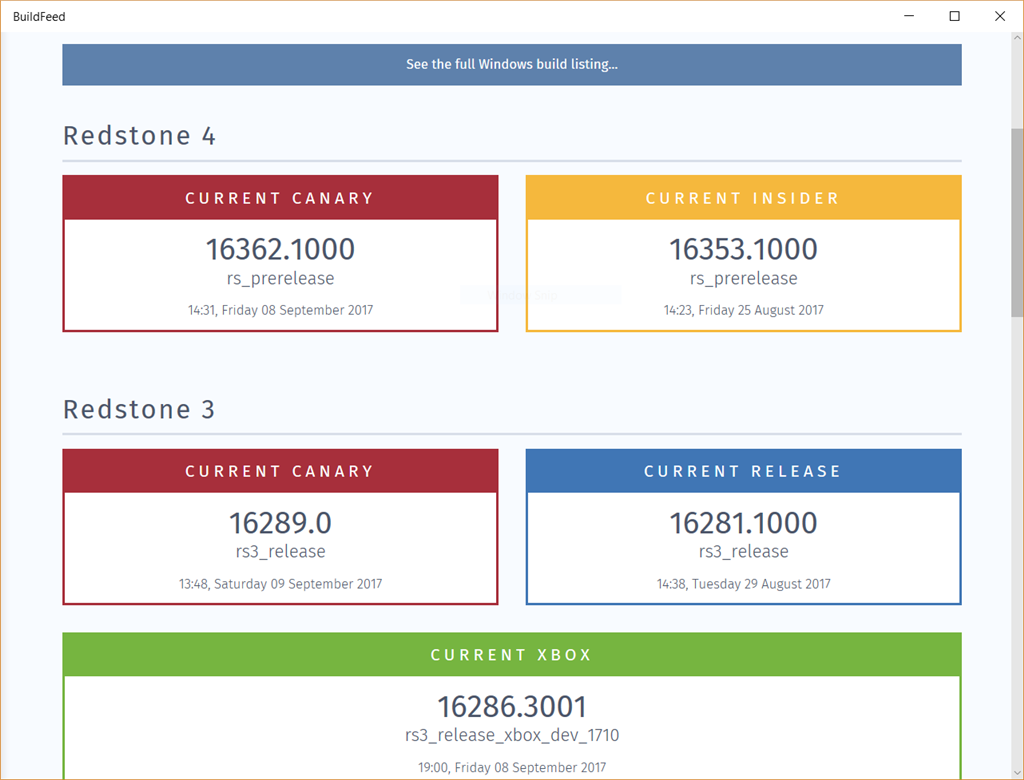Minimize the BuildFeed window

[909, 16]
